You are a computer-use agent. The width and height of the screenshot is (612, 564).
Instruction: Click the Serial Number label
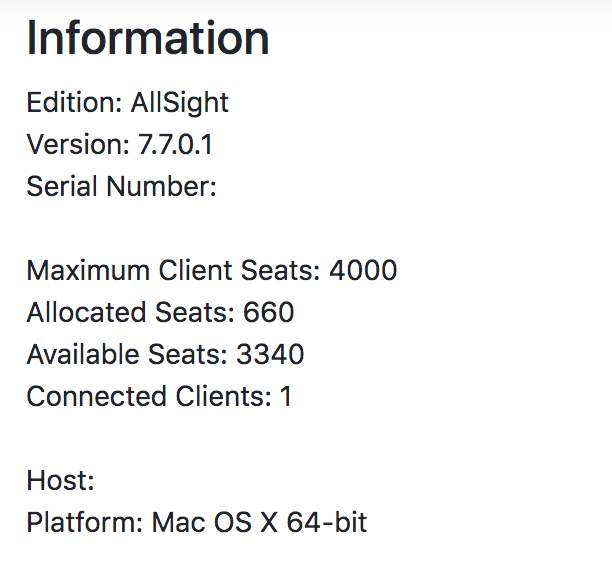[121, 186]
